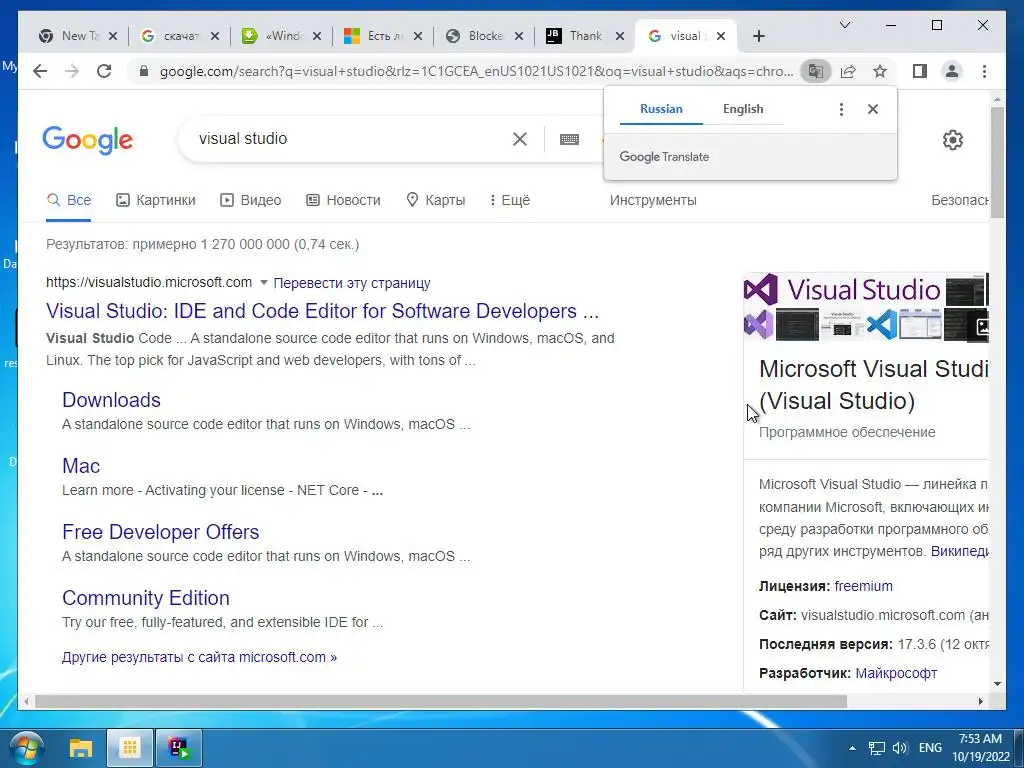Screen dimensions: 1024x768
Task: Share this page via the share icon
Action: click(848, 71)
